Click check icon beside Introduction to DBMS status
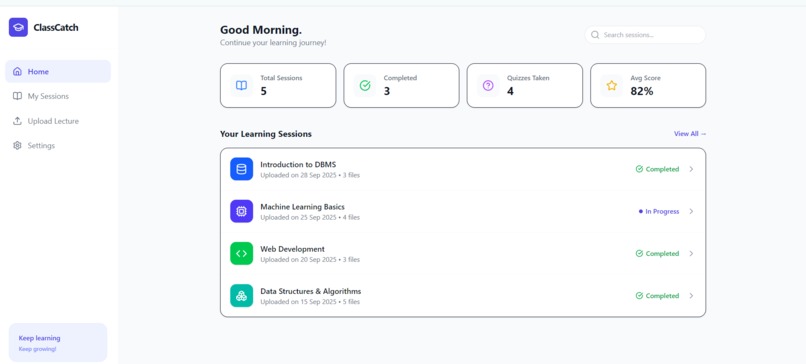806x364 pixels. click(639, 169)
